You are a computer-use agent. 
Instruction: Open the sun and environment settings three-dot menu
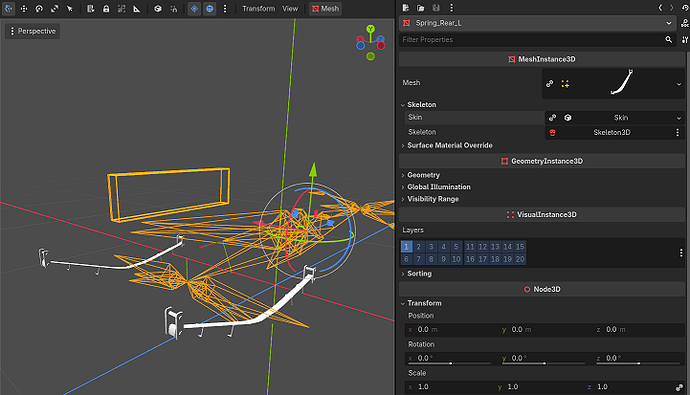tap(225, 8)
